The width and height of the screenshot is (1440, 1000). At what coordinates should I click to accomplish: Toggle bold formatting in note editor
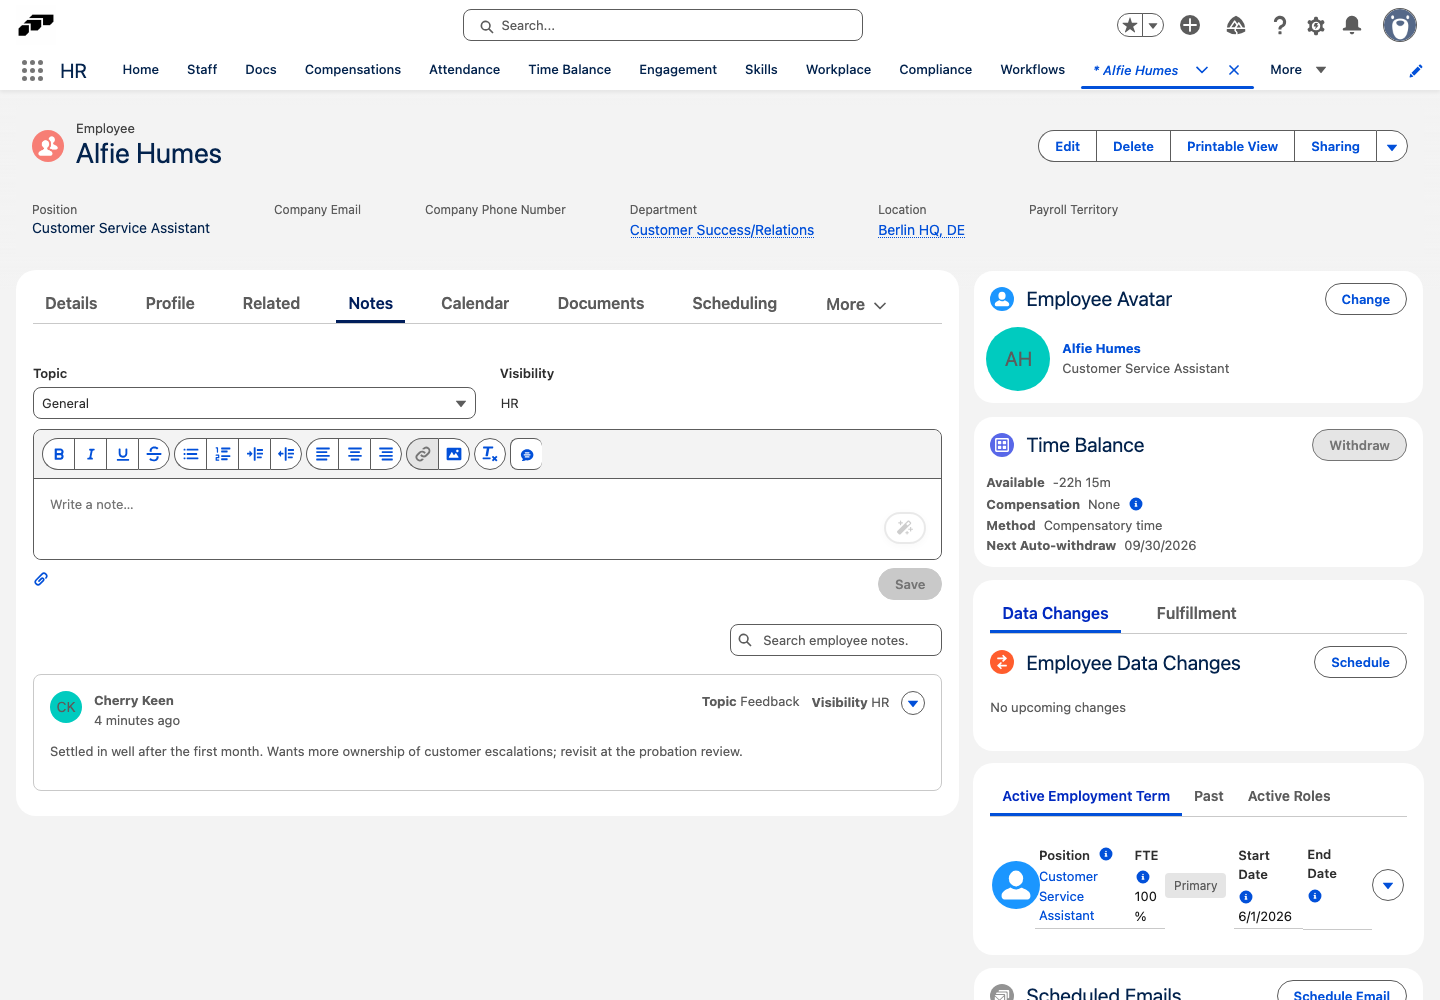coord(59,454)
